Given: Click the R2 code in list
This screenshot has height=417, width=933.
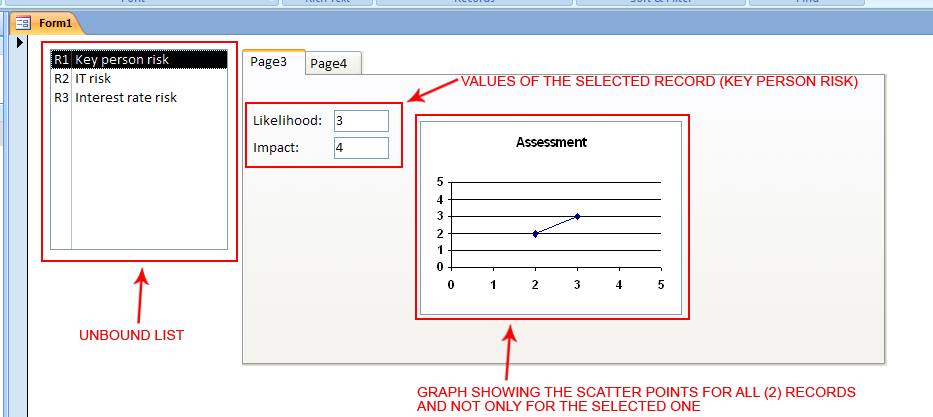Looking at the screenshot, I should 61,78.
